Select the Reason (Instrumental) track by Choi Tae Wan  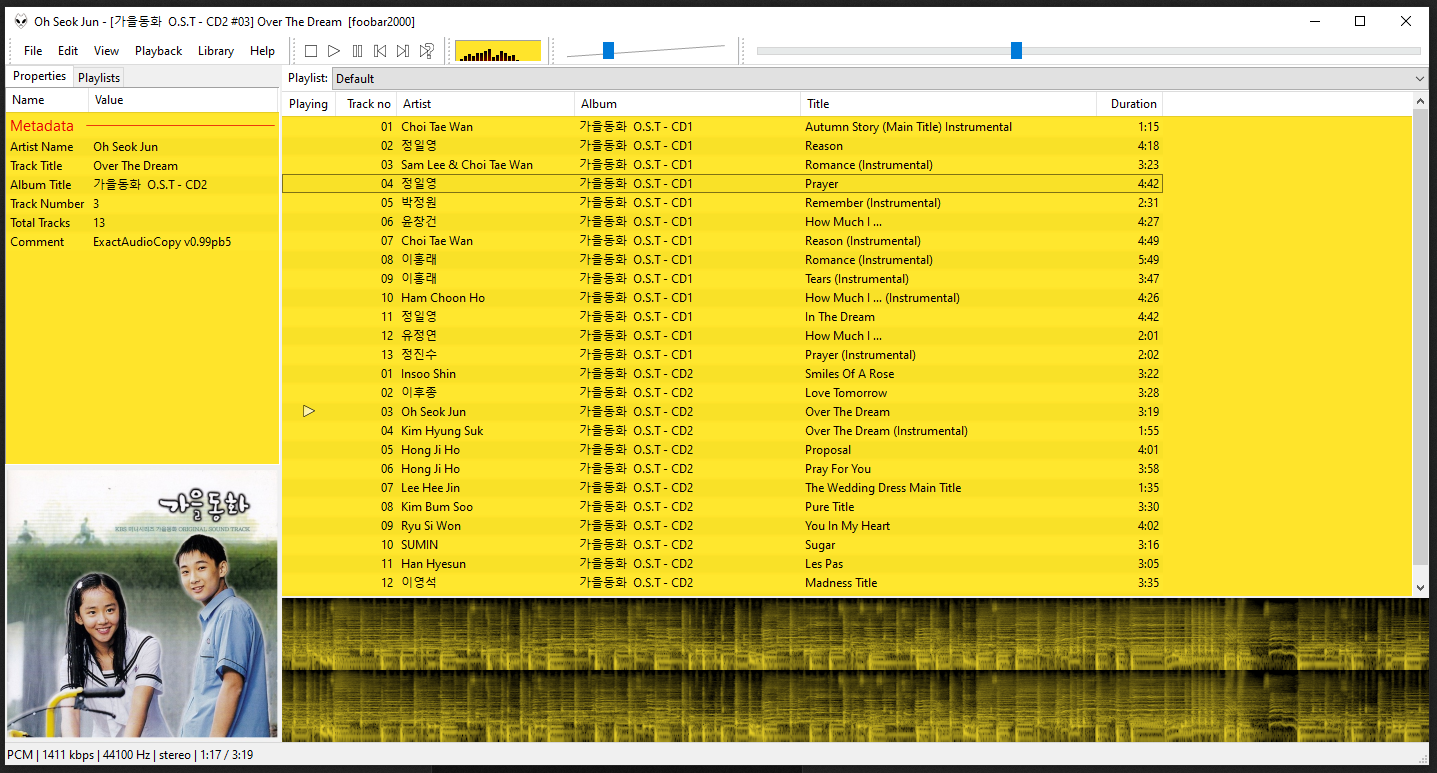point(722,241)
